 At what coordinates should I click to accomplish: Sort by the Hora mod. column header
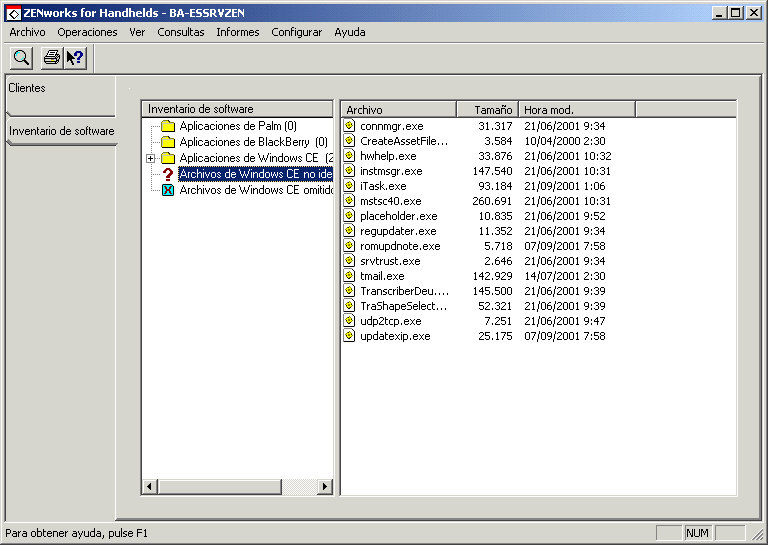pyautogui.click(x=576, y=110)
